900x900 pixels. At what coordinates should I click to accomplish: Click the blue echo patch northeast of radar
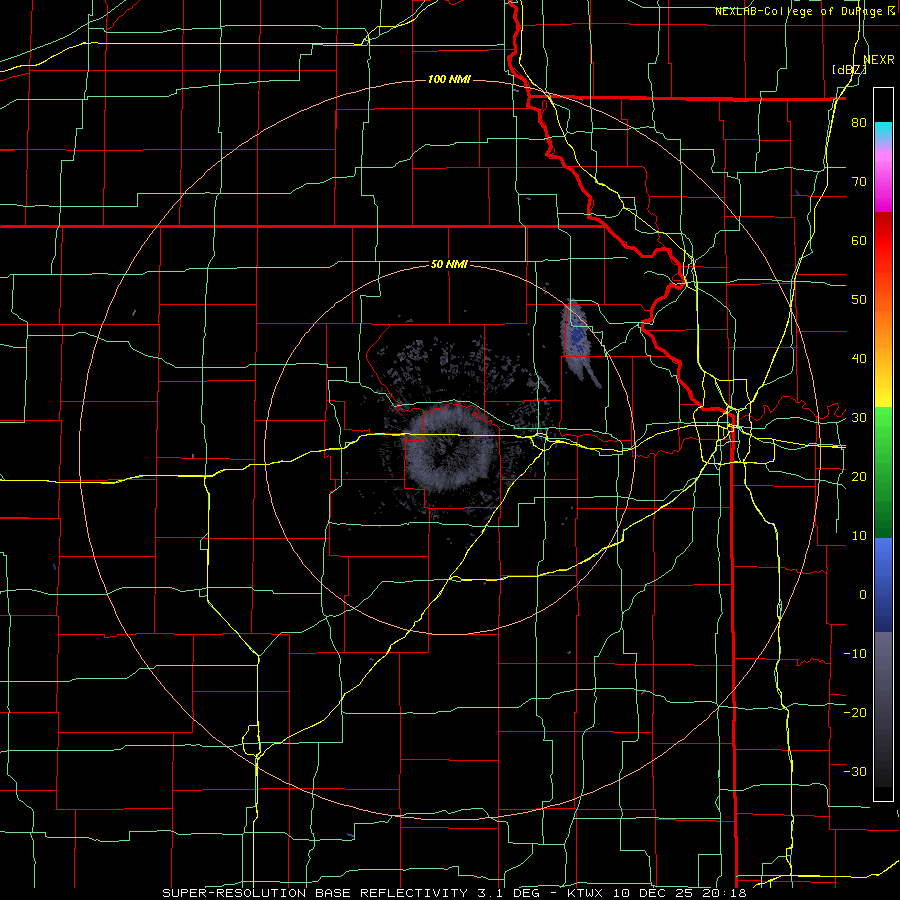click(579, 343)
